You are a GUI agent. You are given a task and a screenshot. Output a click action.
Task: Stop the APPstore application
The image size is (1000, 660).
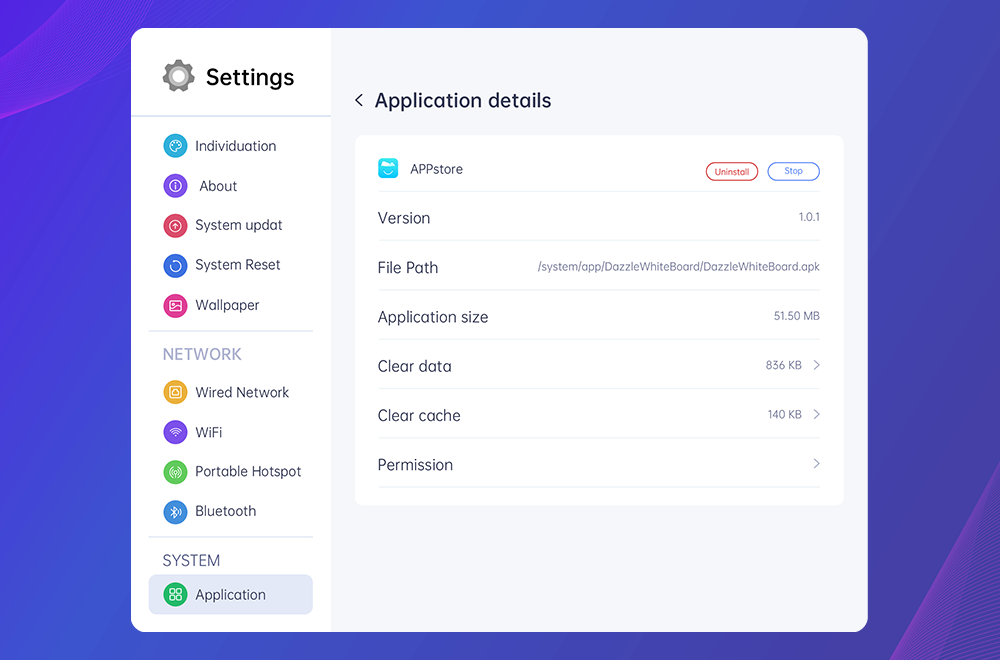pos(793,171)
